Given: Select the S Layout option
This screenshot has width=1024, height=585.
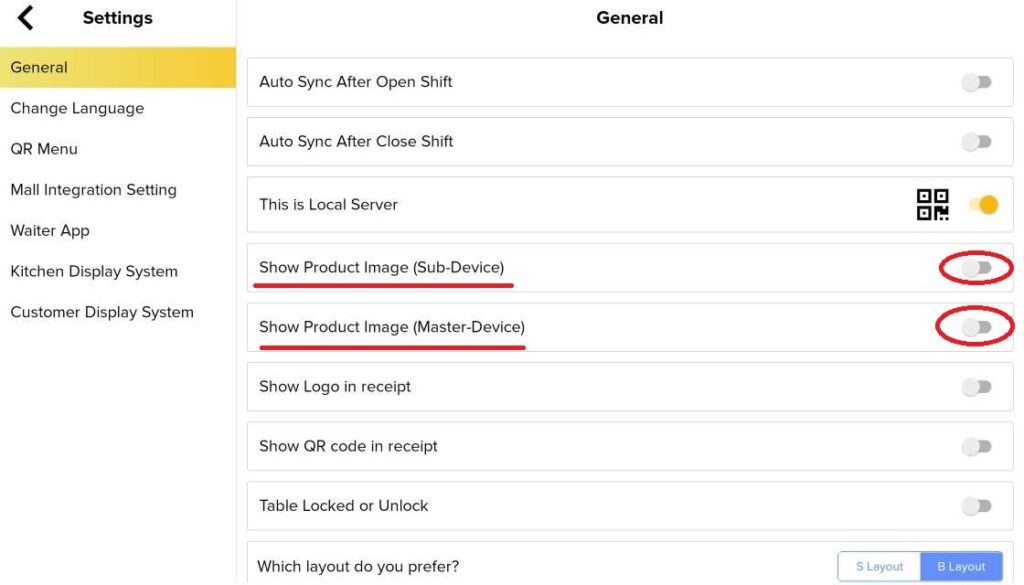Looking at the screenshot, I should 879,567.
